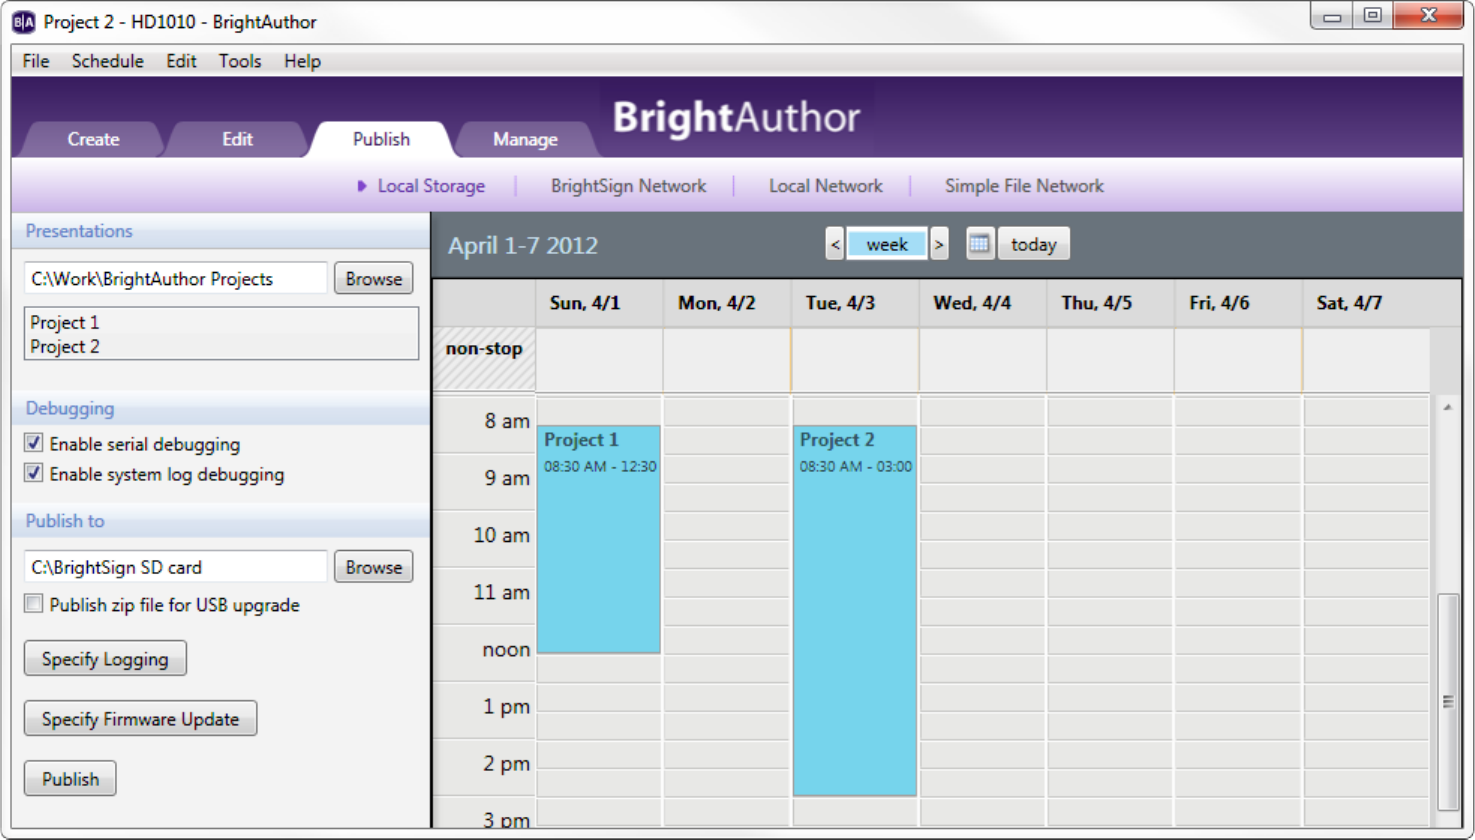This screenshot has height=840, width=1475.
Task: Switch to the Create tab
Action: coord(93,139)
